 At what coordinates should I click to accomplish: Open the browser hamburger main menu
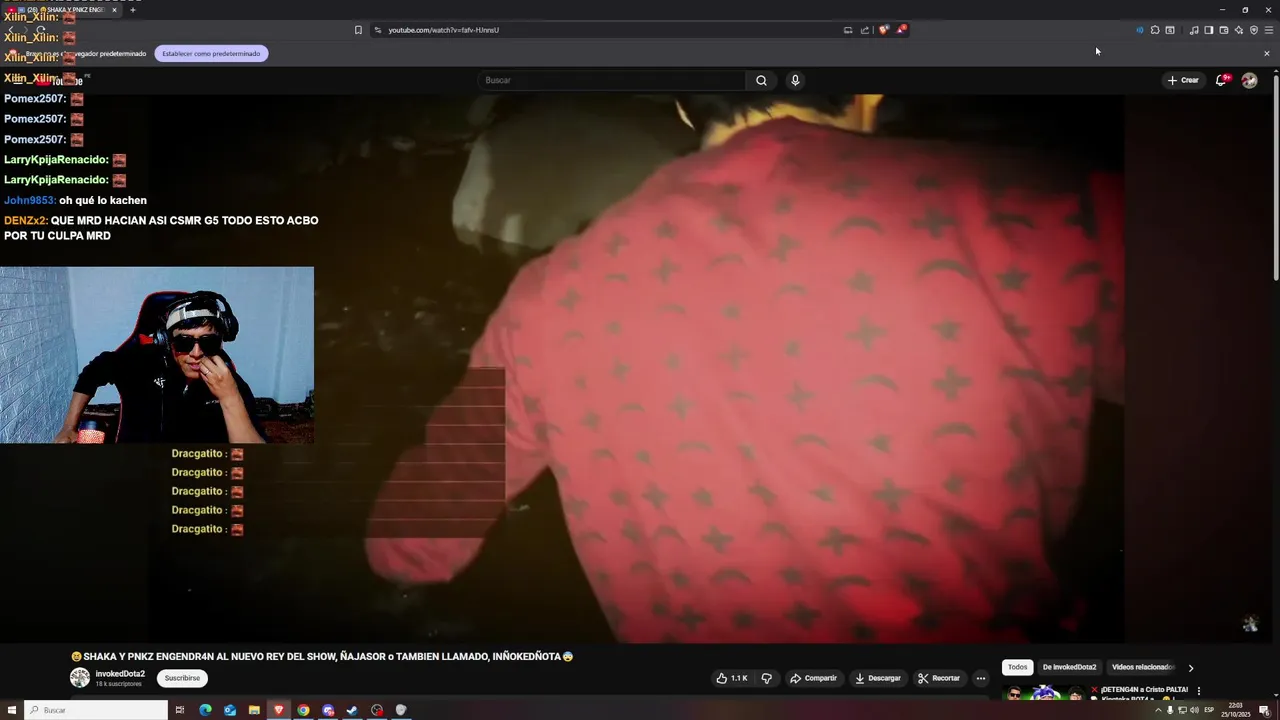coord(1269,30)
